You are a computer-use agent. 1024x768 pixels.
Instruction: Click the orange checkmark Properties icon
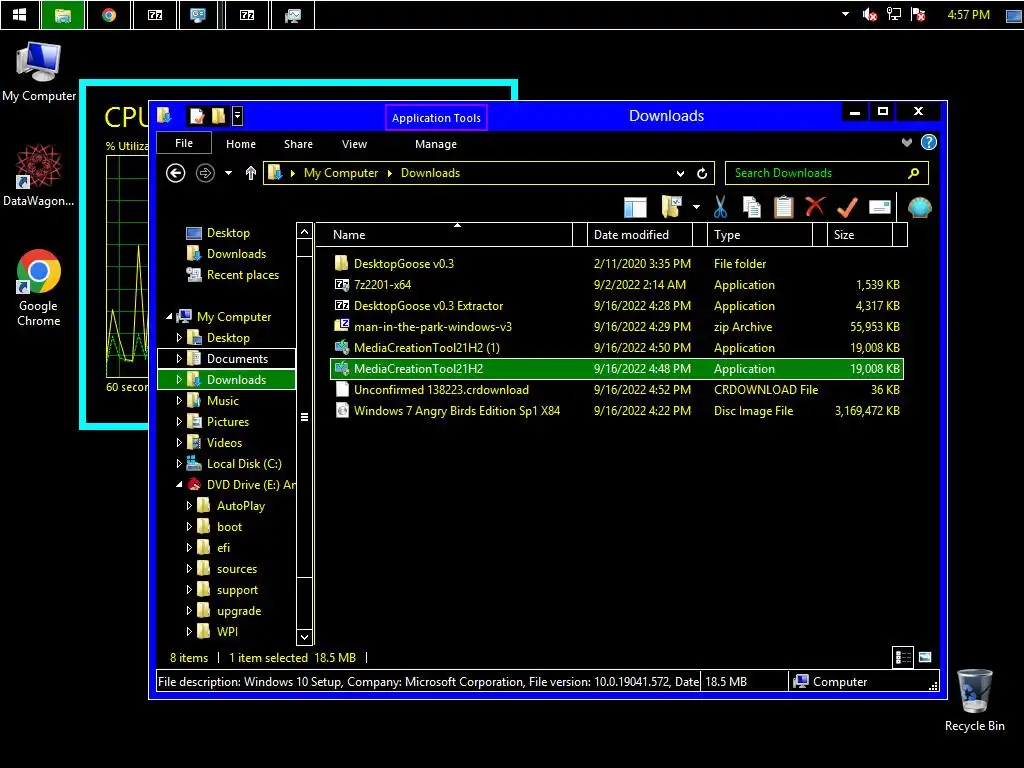pos(846,207)
